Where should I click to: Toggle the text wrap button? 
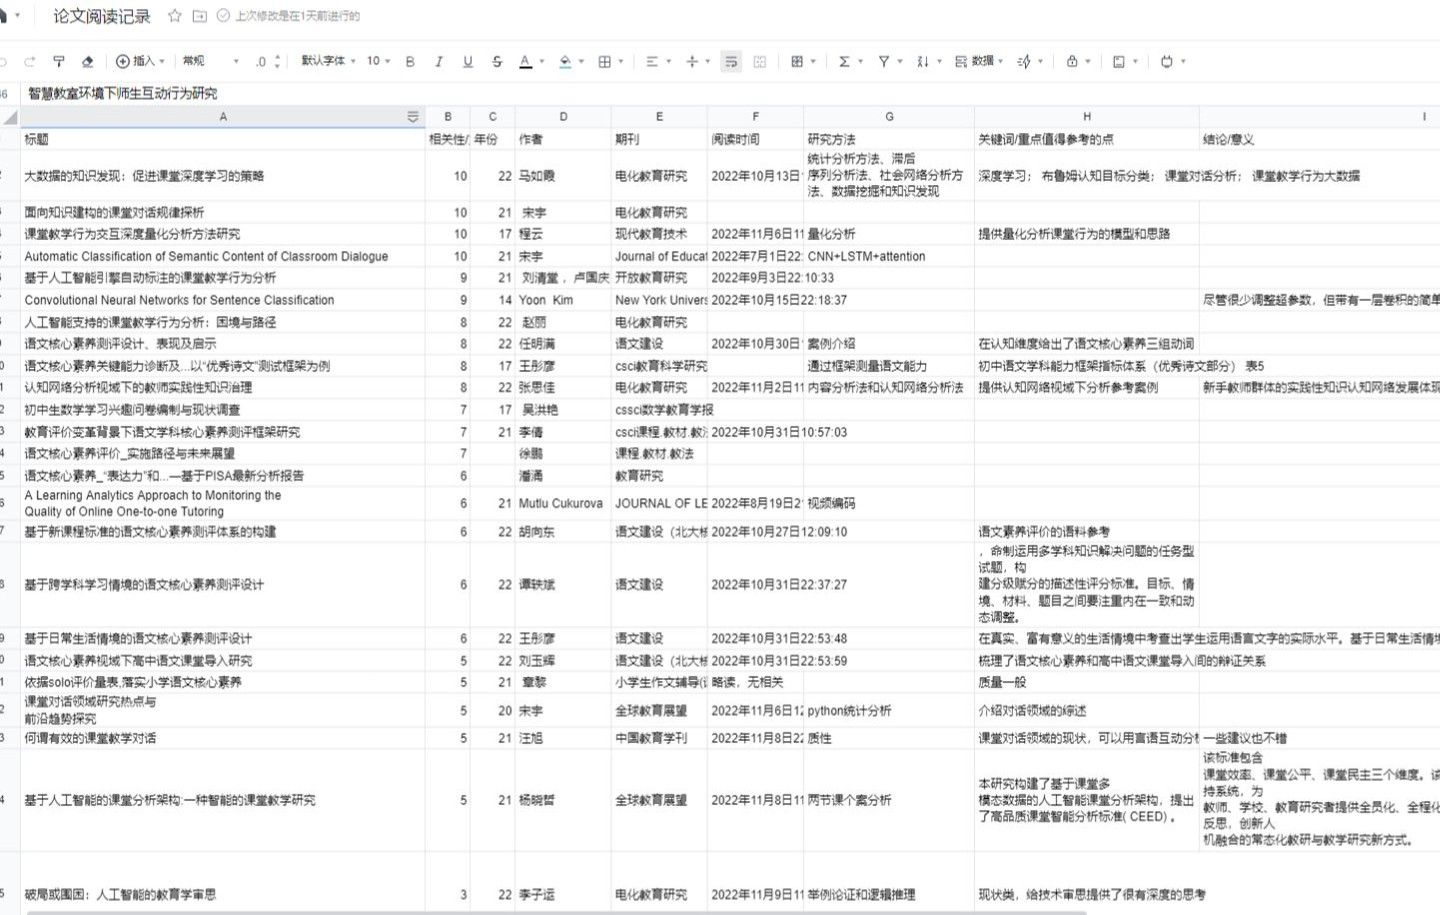(x=731, y=61)
